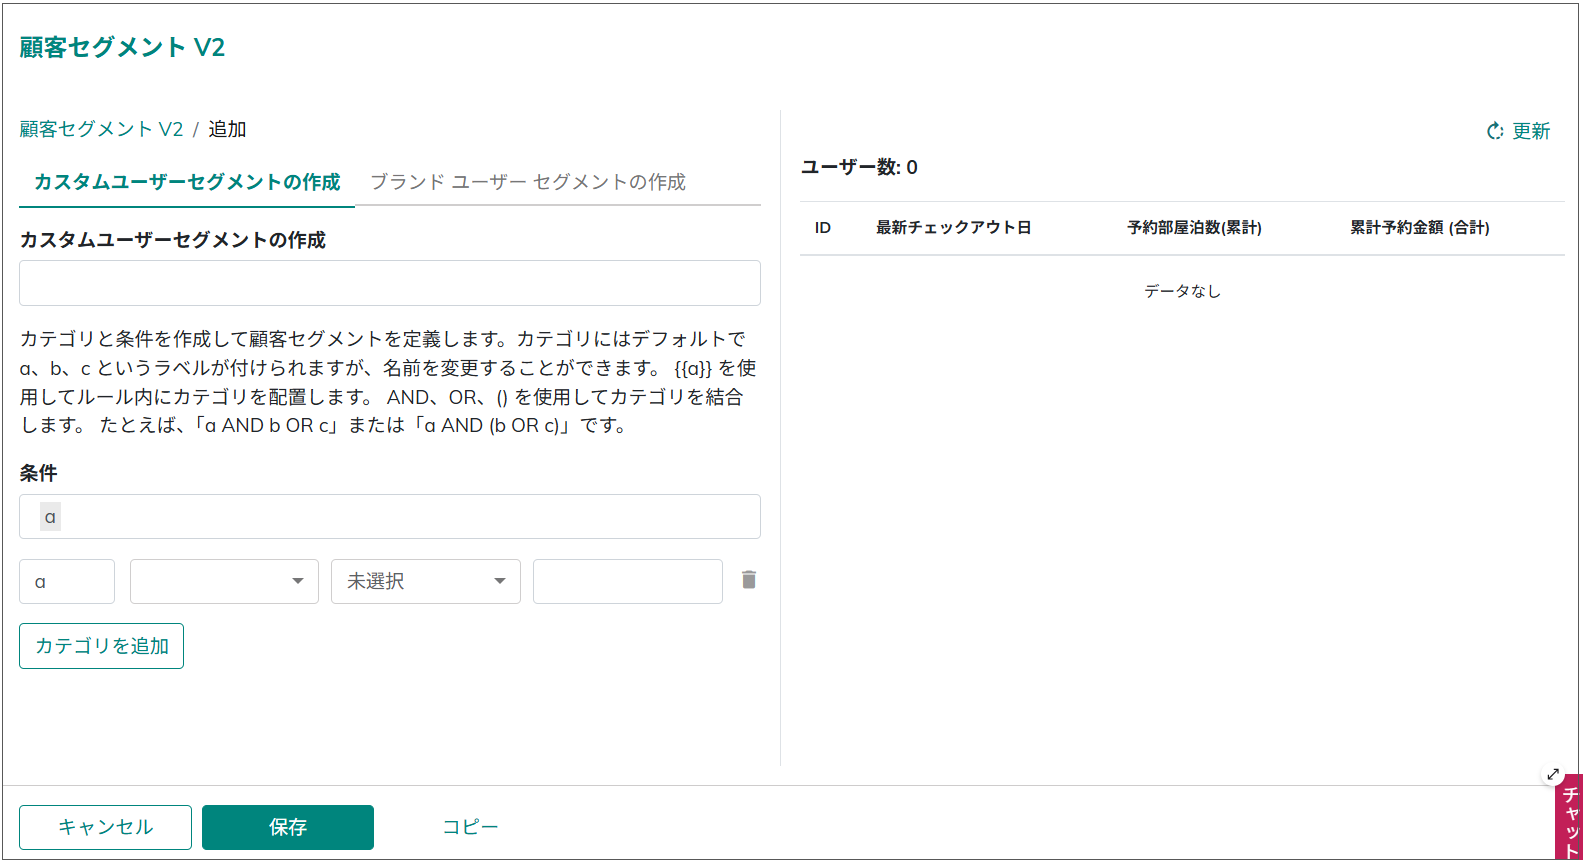Click the expand arrows icon above chat
The image size is (1585, 862).
[1553, 774]
